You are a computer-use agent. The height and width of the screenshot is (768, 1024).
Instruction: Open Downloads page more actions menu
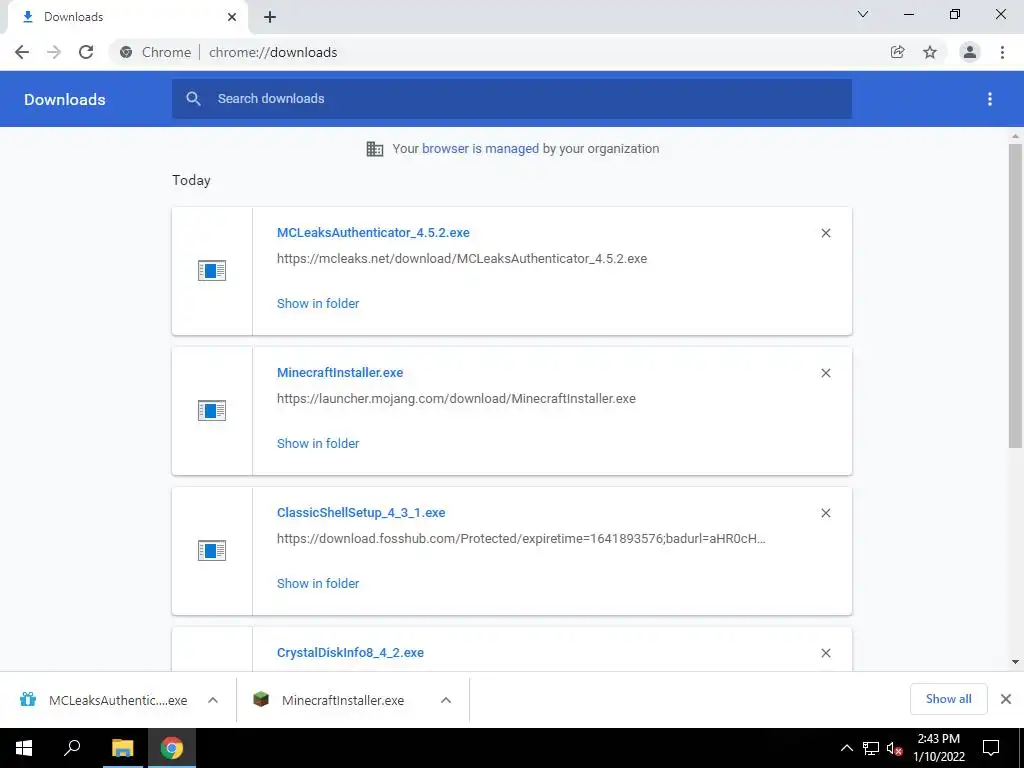[990, 99]
